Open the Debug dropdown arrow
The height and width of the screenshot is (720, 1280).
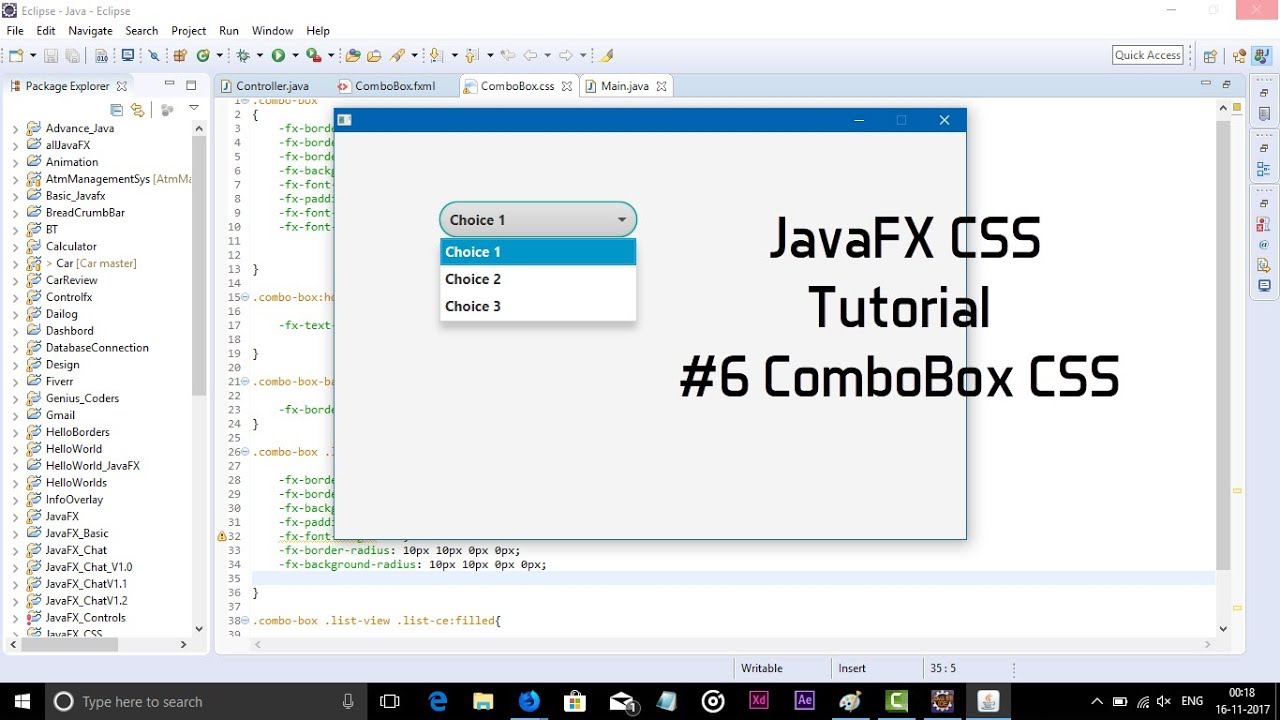[258, 56]
